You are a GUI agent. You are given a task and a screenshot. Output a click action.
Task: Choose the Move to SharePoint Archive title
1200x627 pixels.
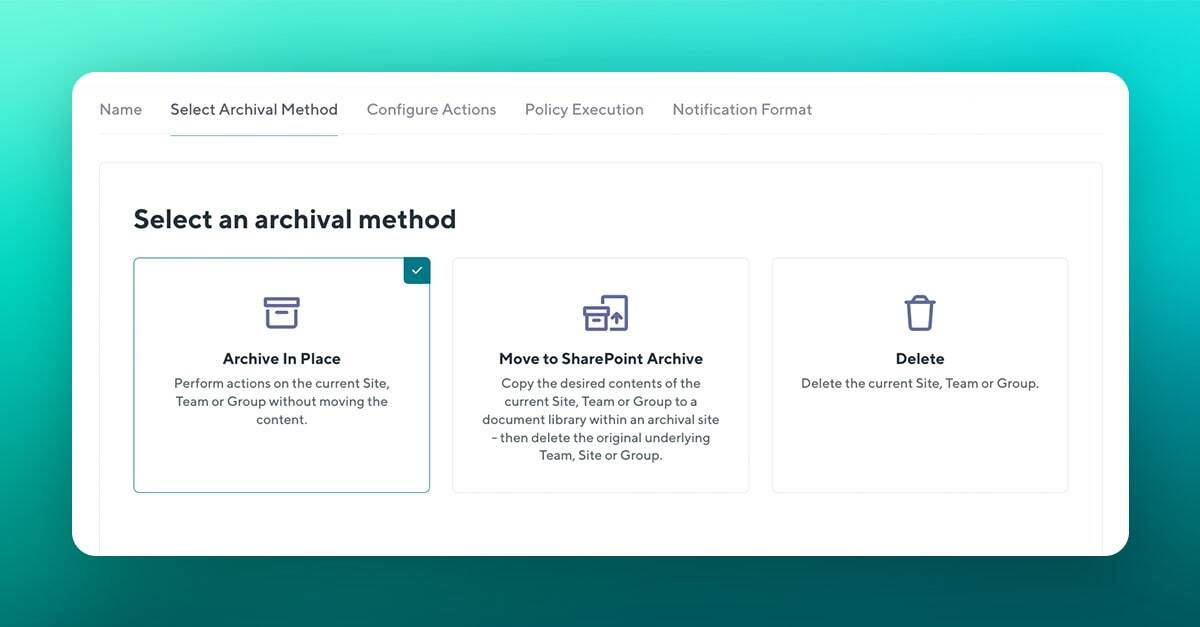601,359
